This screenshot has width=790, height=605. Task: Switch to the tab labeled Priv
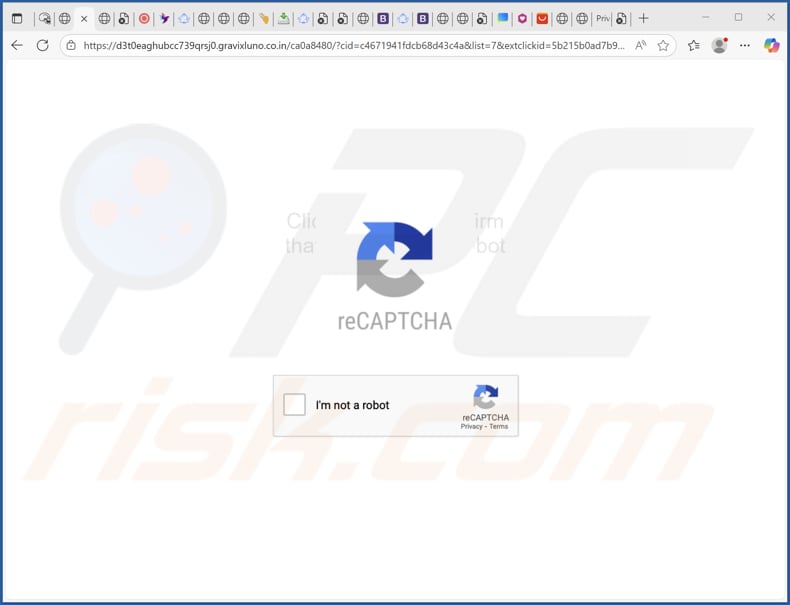[602, 19]
